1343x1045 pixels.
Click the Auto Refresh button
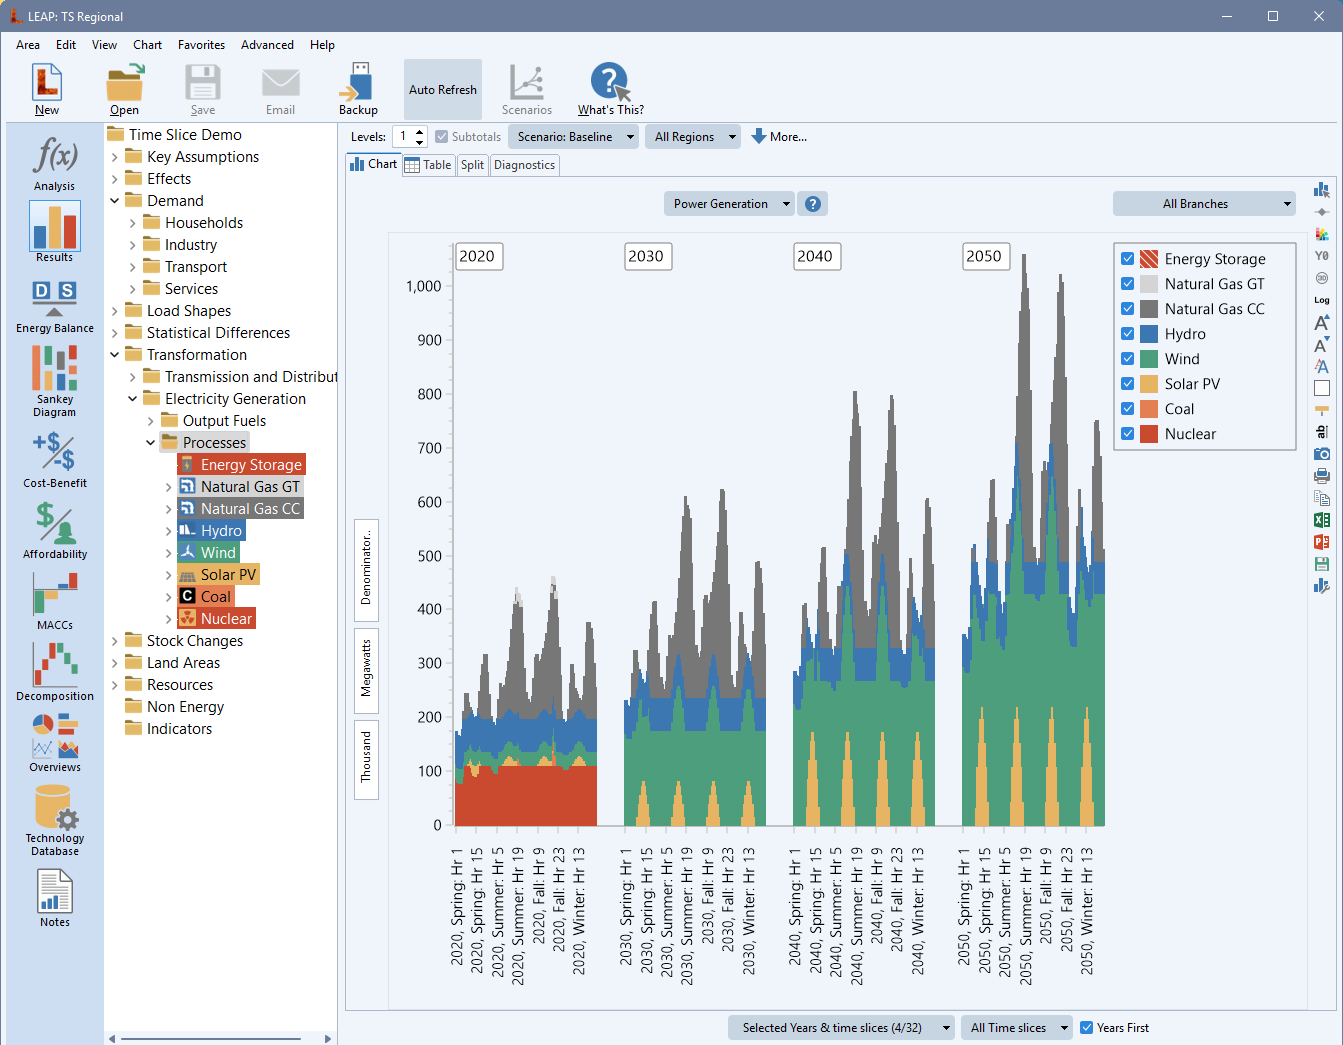[442, 90]
